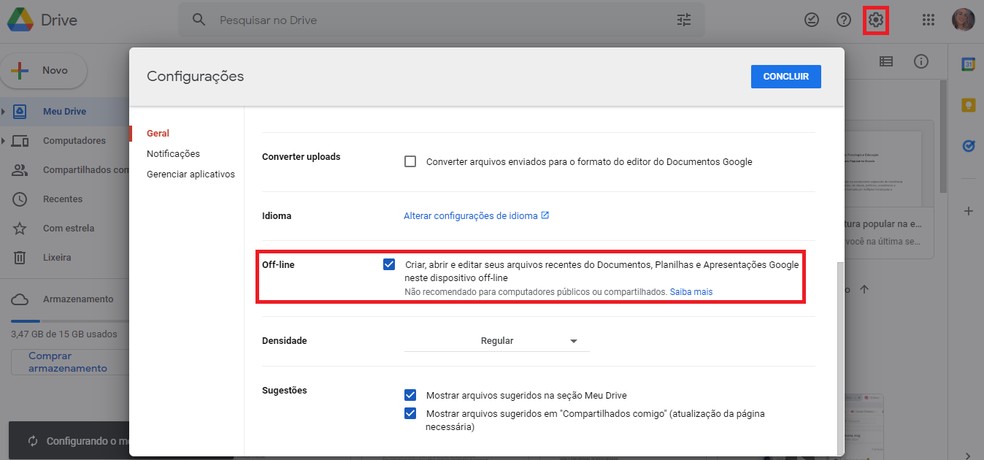984x460 pixels.
Task: Open the Settings gear icon
Action: 875,20
